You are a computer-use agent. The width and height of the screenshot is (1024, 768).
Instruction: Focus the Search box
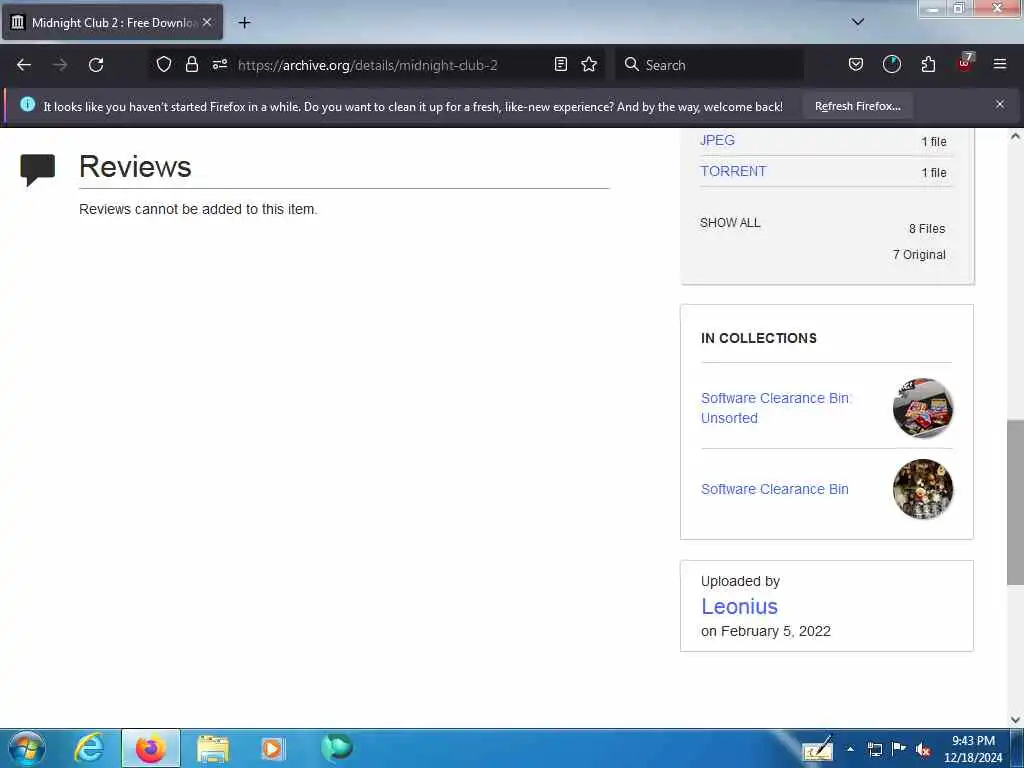coord(709,65)
